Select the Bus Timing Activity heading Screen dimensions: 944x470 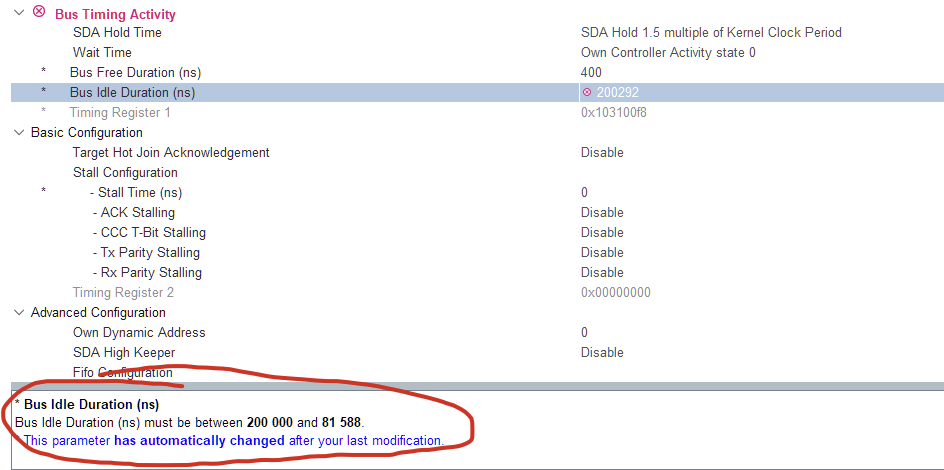pos(116,14)
